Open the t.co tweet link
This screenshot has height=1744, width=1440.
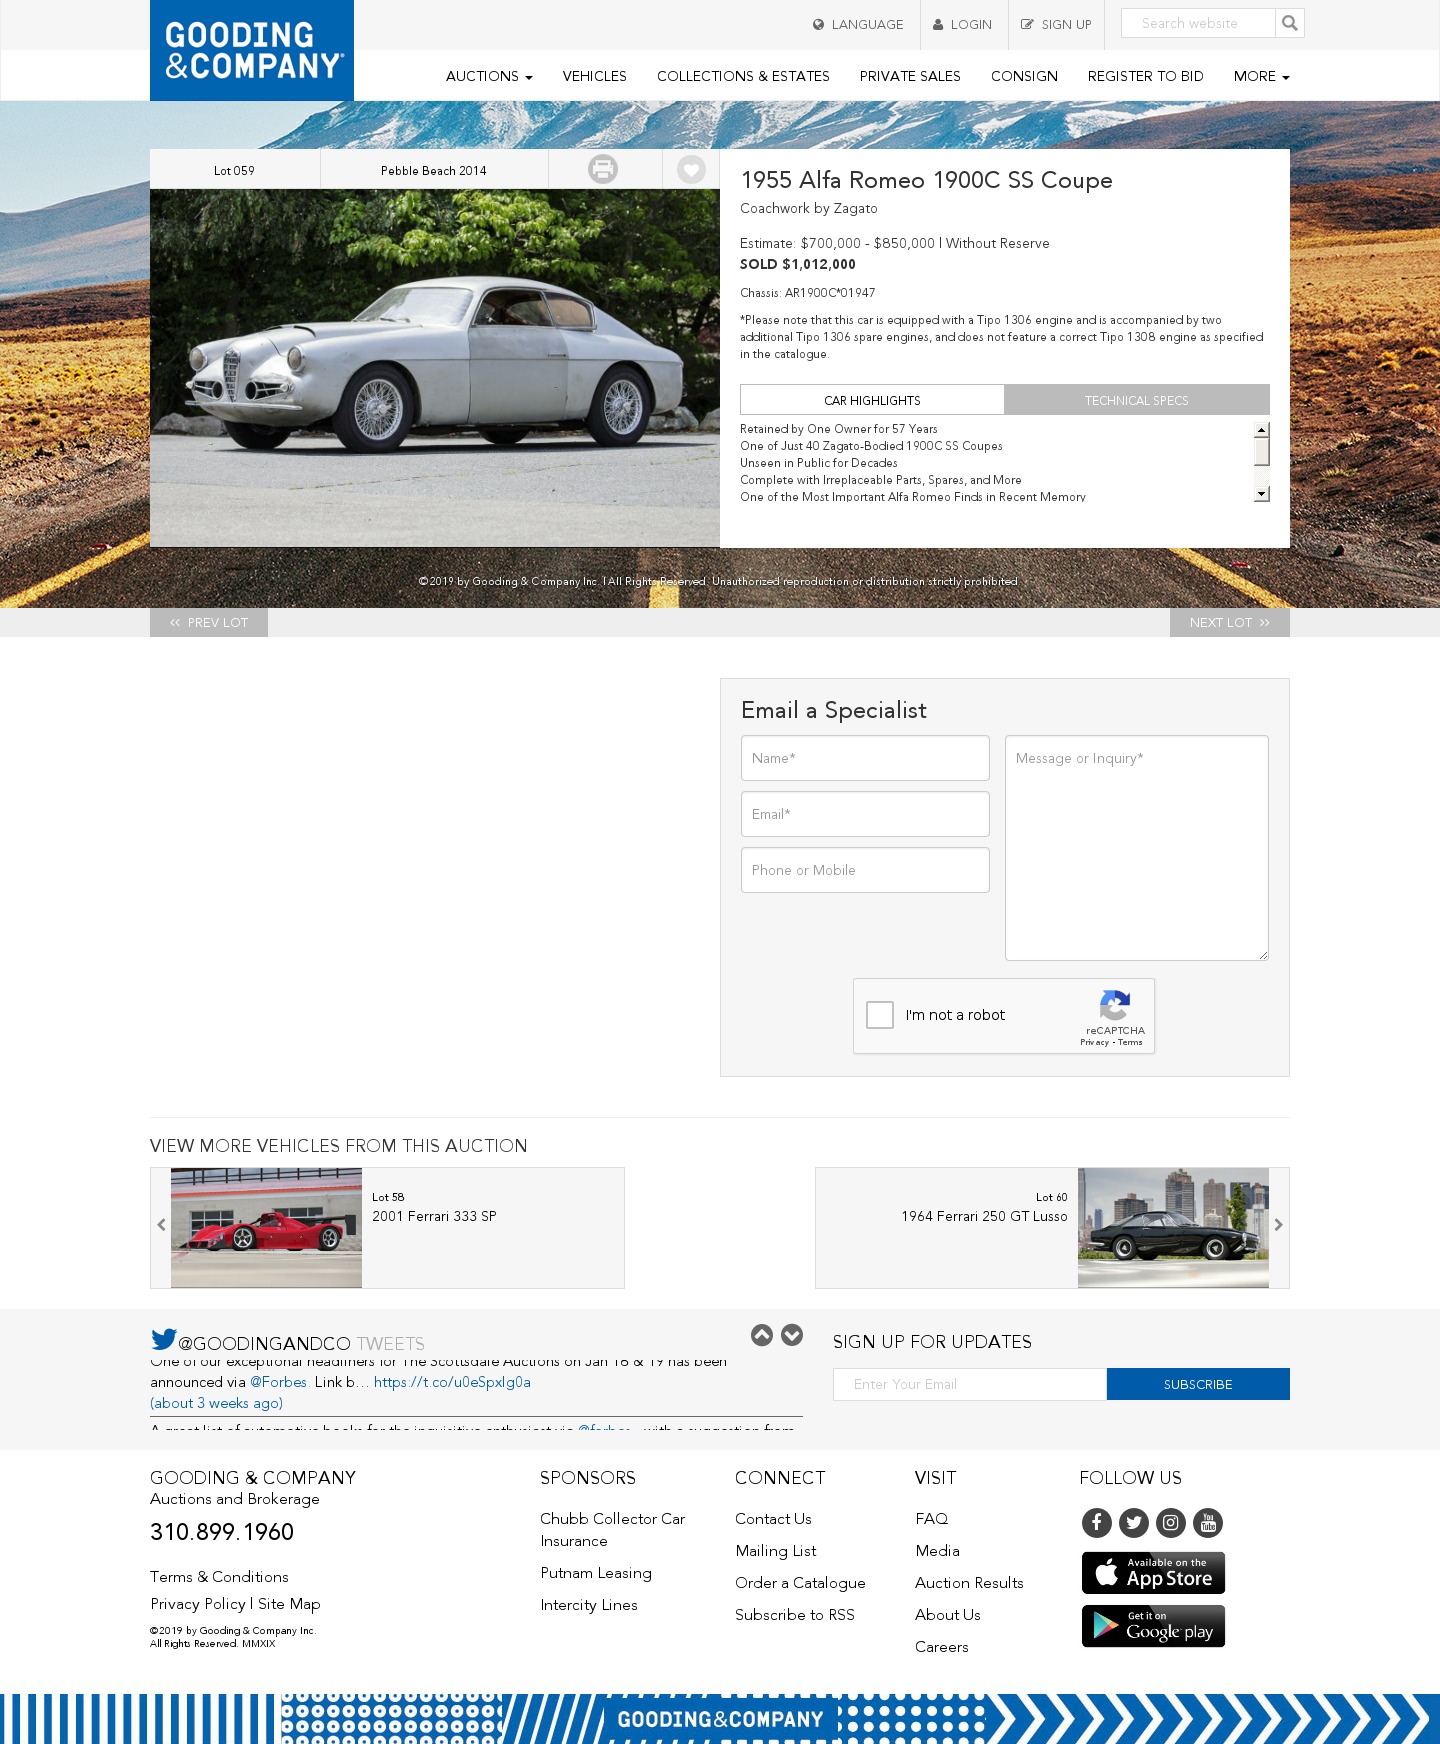pyautogui.click(x=452, y=1382)
